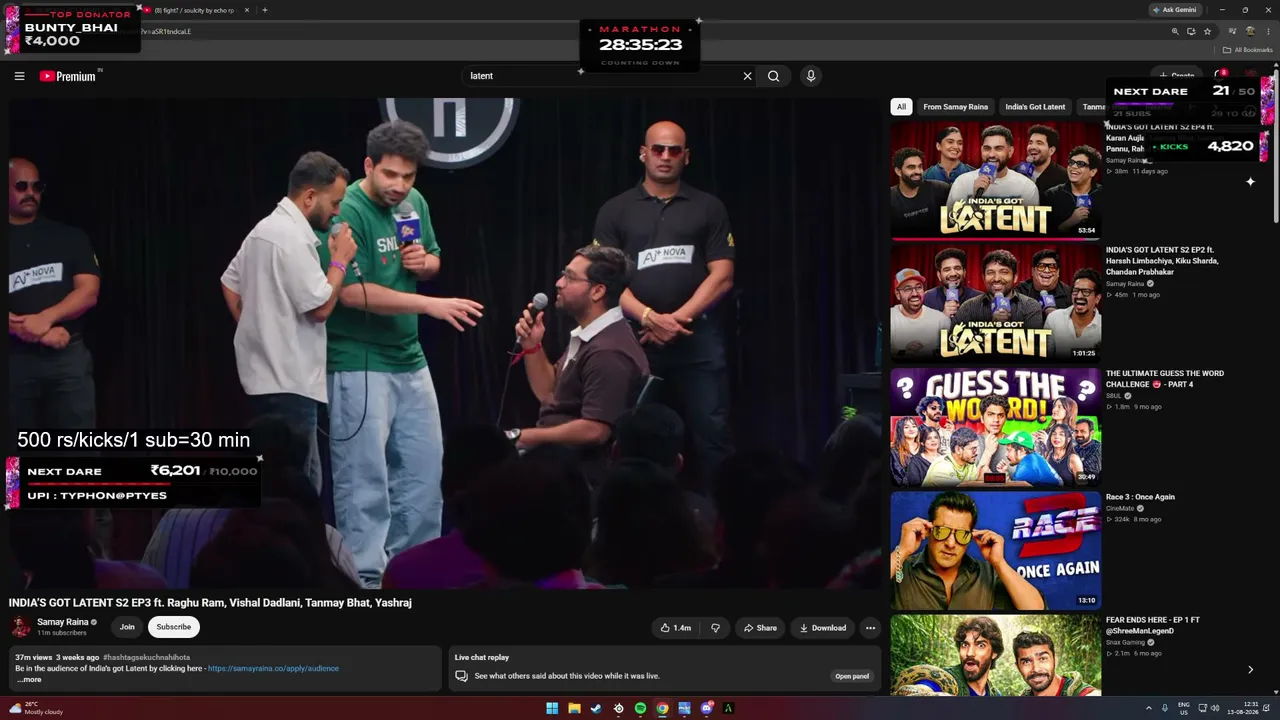This screenshot has height=720, width=1280.
Task: Open India's Got Latent S2 EP4 thumbnail
Action: point(996,180)
